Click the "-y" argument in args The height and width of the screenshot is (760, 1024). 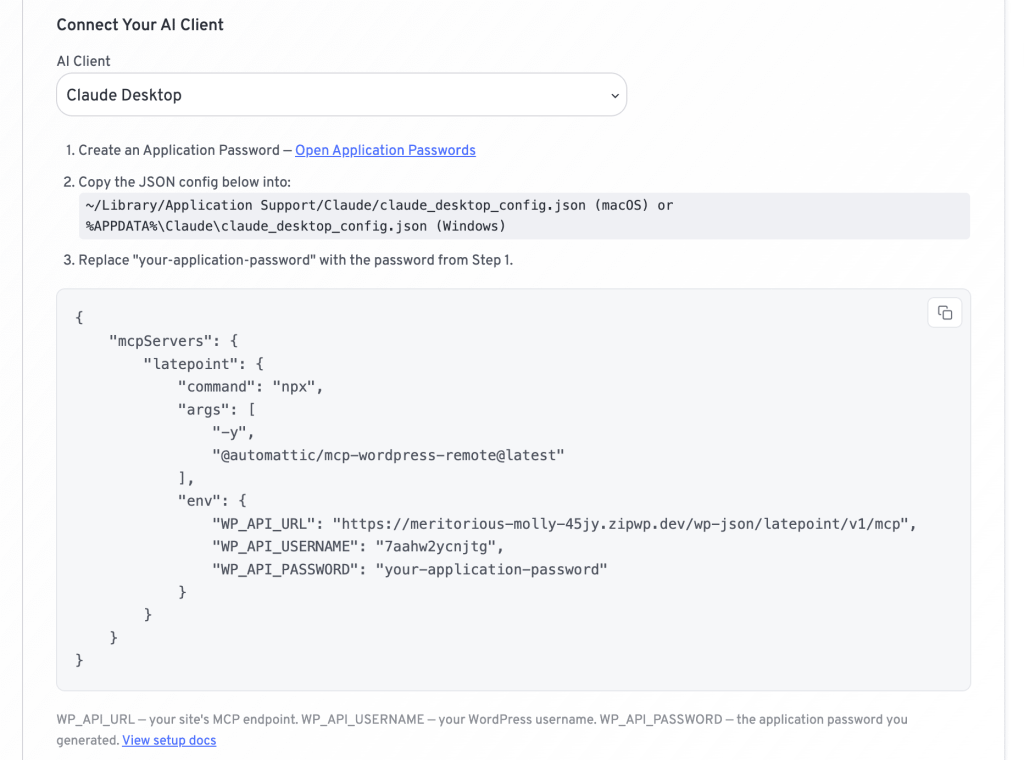click(229, 432)
